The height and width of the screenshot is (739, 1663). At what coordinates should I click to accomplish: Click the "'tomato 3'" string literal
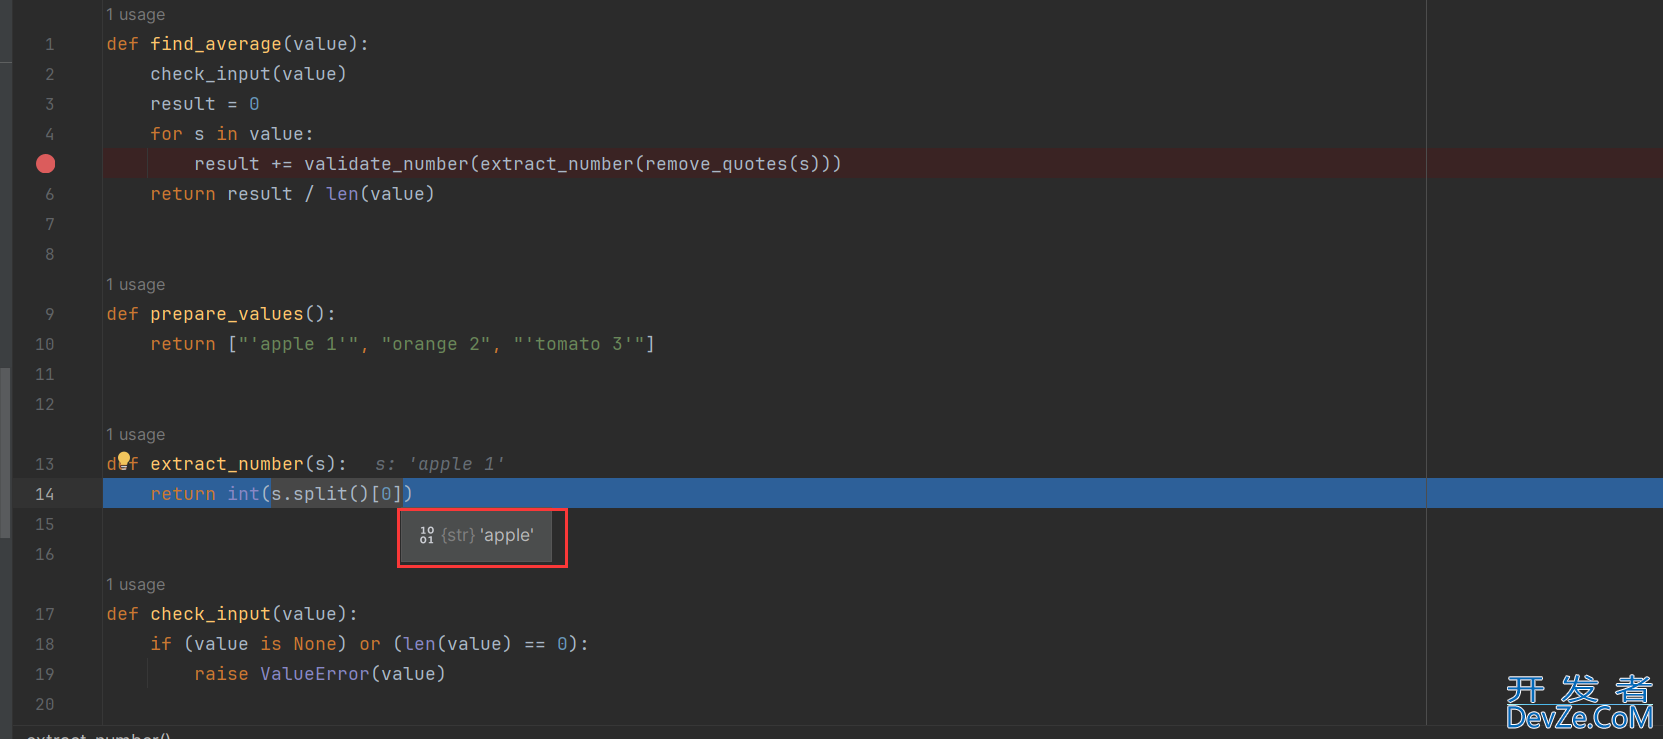pos(579,344)
